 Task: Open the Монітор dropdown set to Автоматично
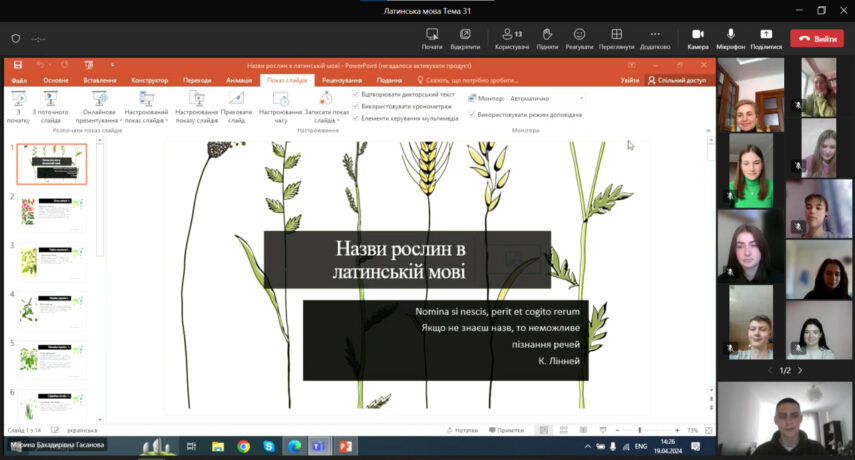(x=546, y=99)
